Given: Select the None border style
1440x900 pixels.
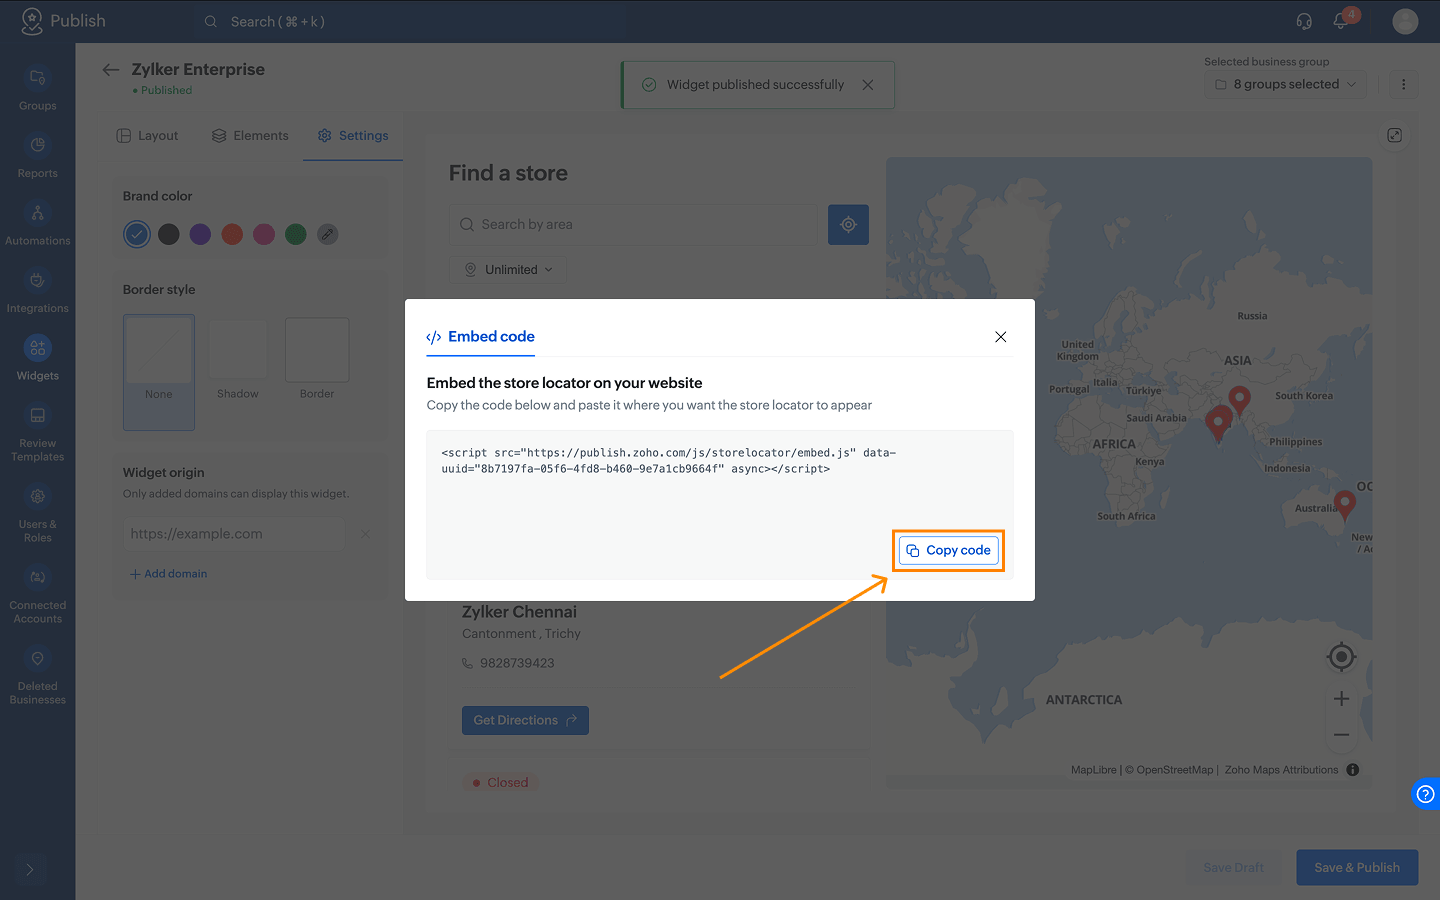Looking at the screenshot, I should click(x=159, y=372).
